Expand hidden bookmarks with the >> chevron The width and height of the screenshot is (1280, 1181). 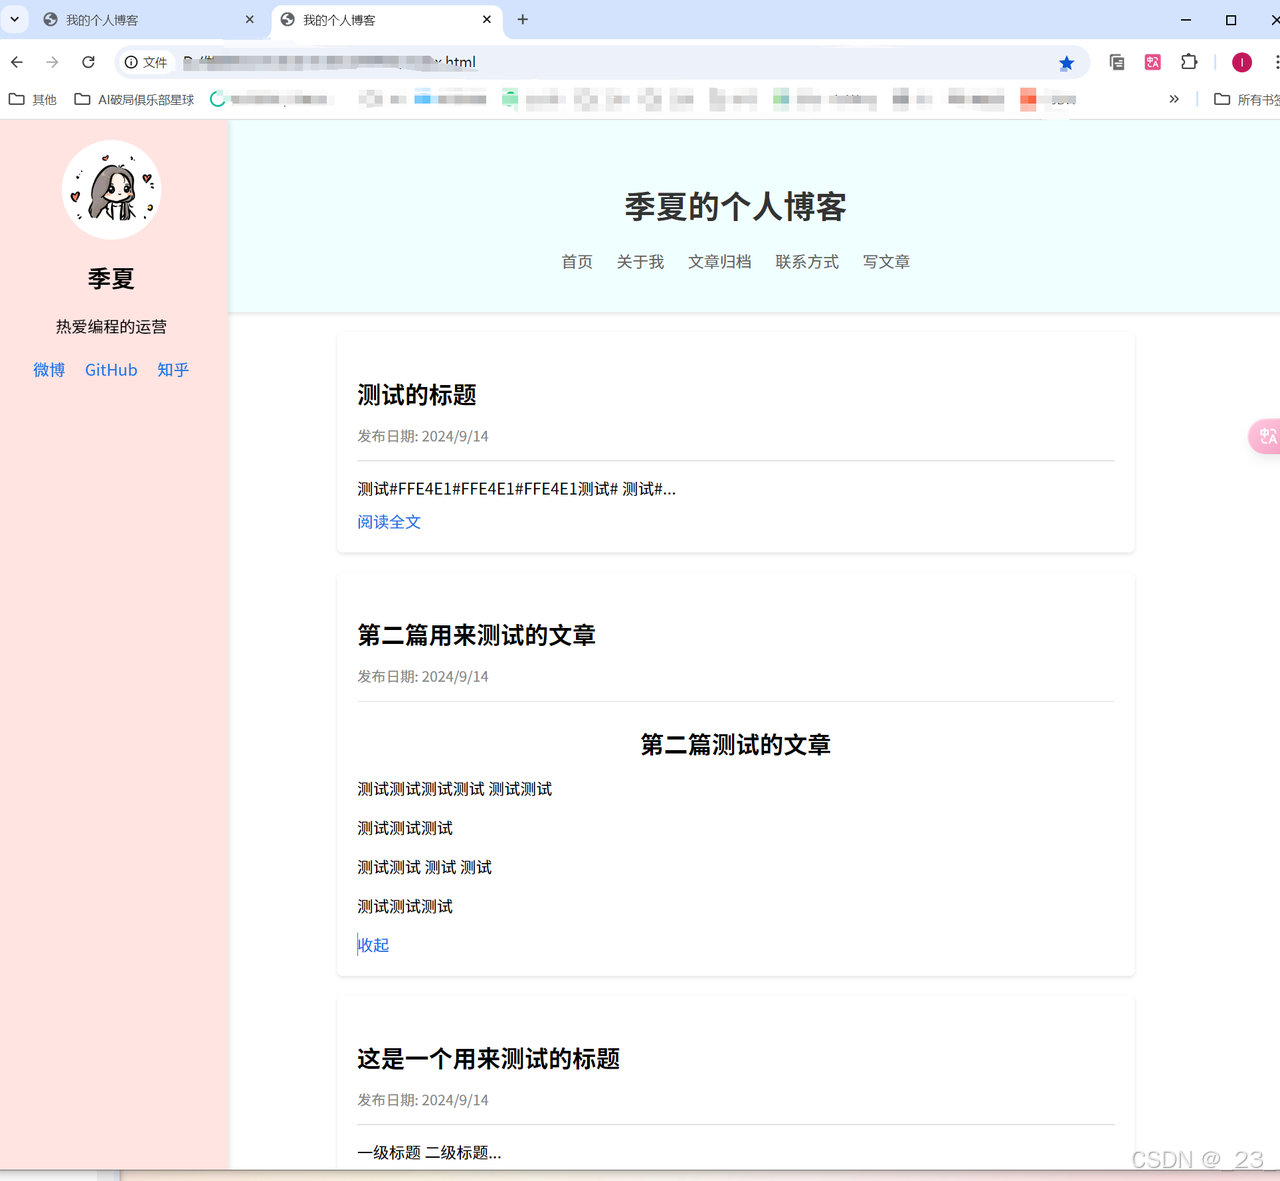tap(1173, 99)
